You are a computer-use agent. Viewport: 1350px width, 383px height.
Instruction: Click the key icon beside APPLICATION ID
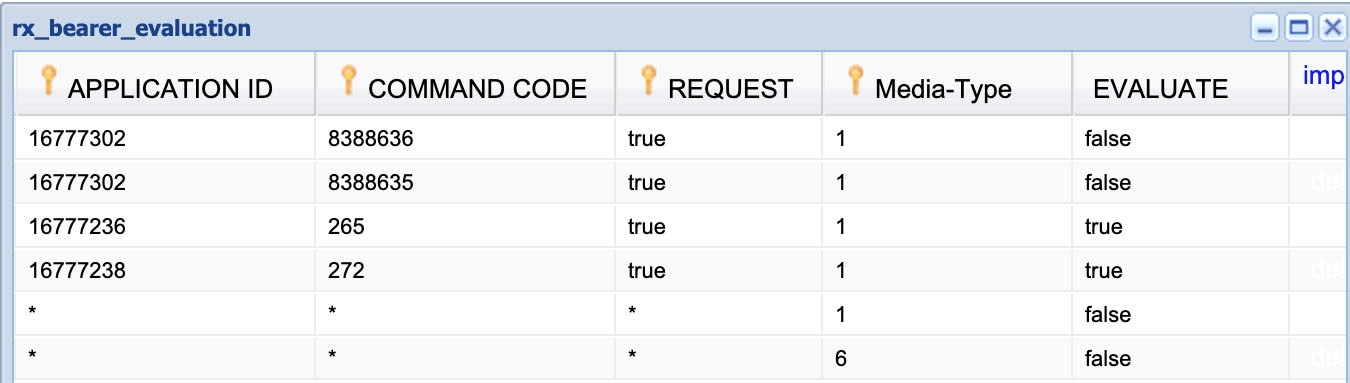[46, 81]
